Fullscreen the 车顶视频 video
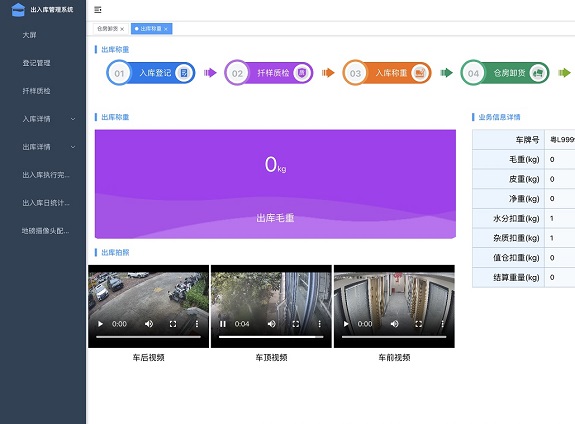Screen dimensions: 575x424 (296, 324)
